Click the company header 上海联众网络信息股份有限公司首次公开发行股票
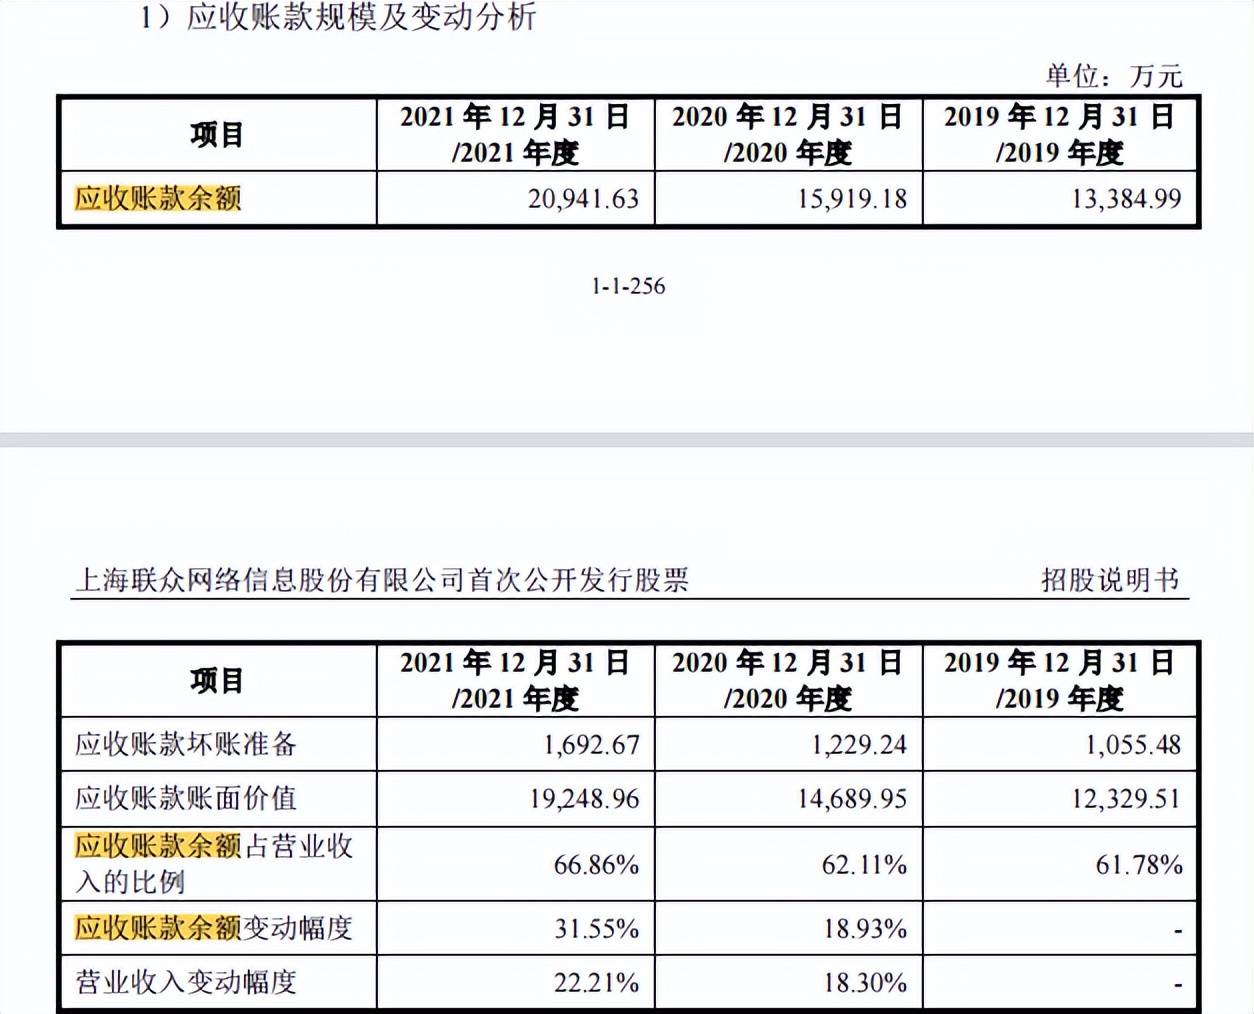1254x1014 pixels. pyautogui.click(x=382, y=580)
